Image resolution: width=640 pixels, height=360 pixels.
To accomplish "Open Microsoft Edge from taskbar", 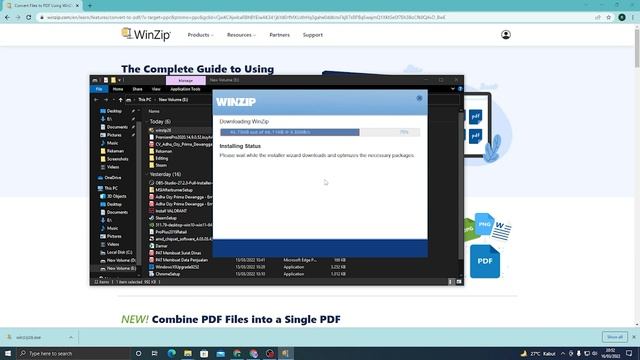I will tap(171, 353).
